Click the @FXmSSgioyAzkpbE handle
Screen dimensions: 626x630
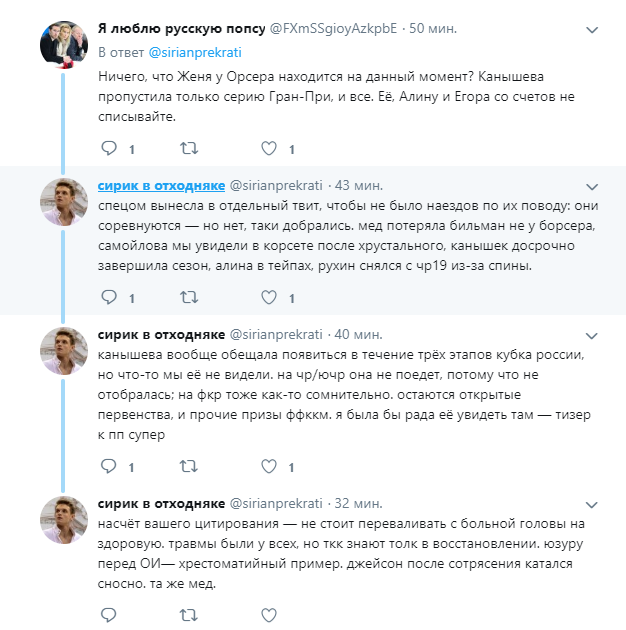[x=339, y=29]
